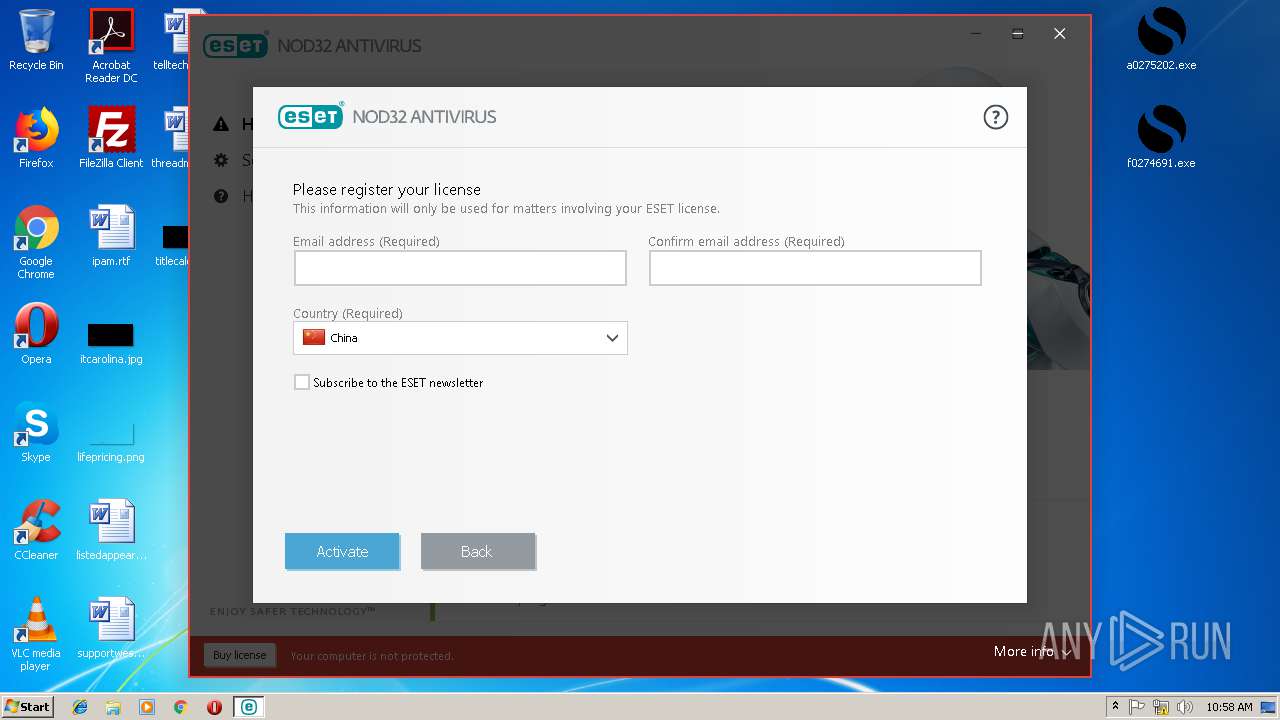This screenshot has width=1280, height=720.
Task: Click the Buy license button
Action: click(x=239, y=655)
